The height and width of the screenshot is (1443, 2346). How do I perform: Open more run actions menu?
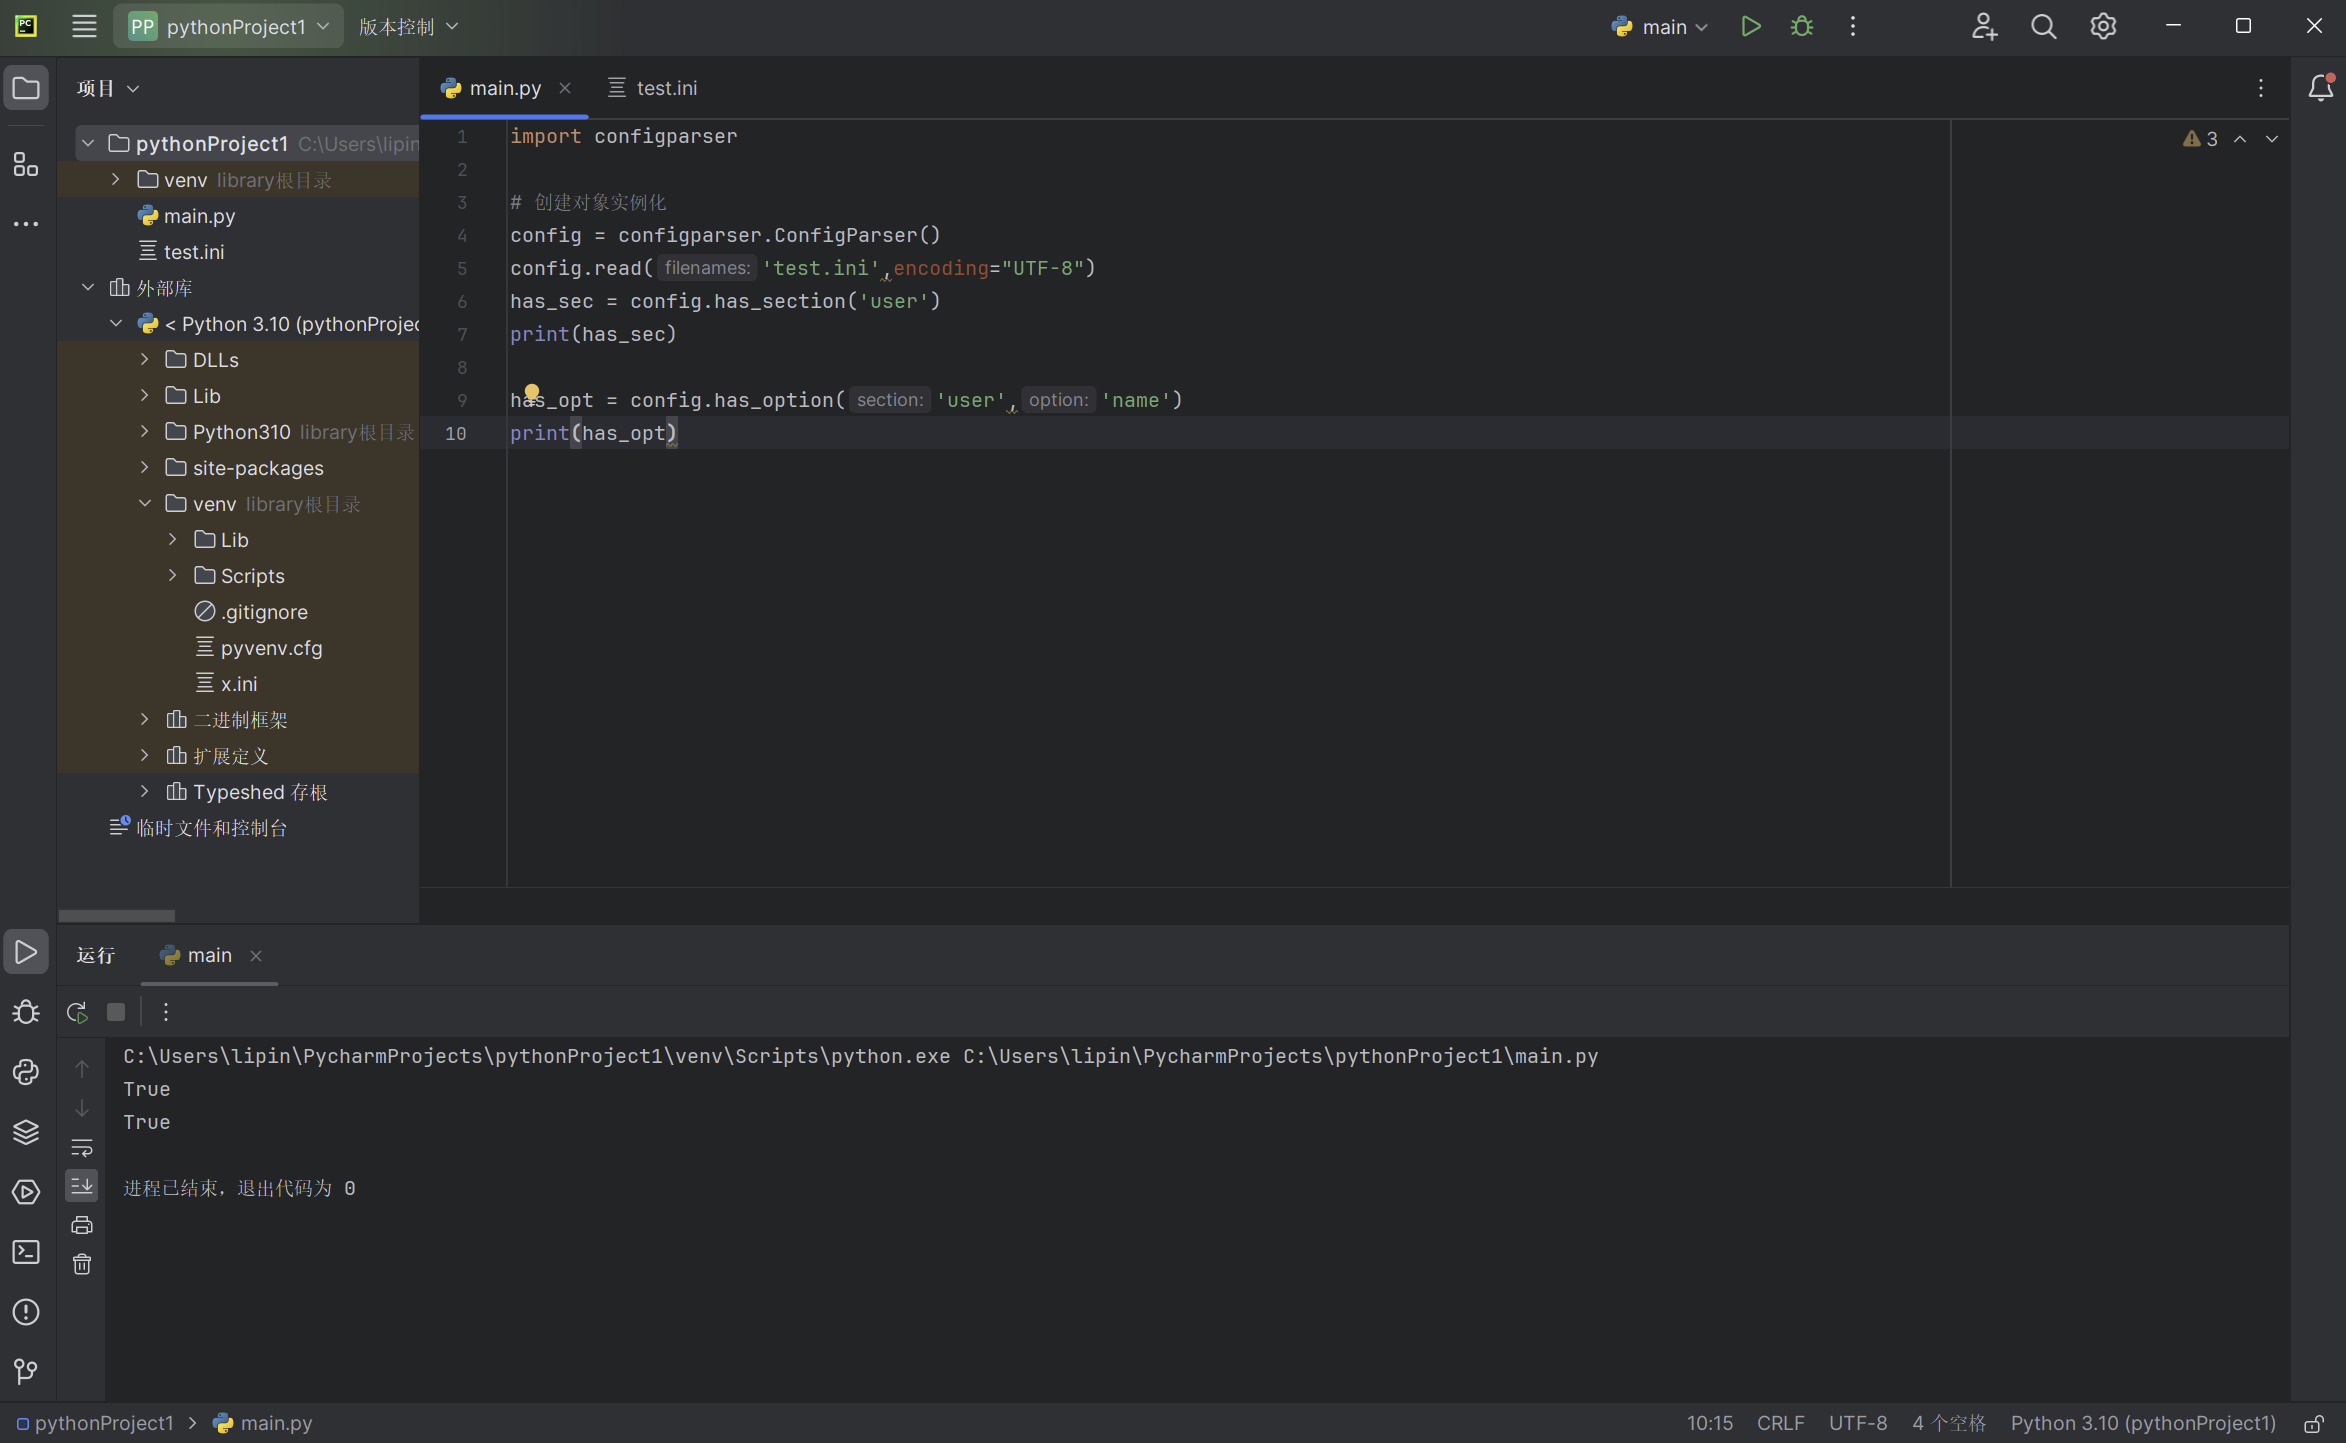(1853, 27)
